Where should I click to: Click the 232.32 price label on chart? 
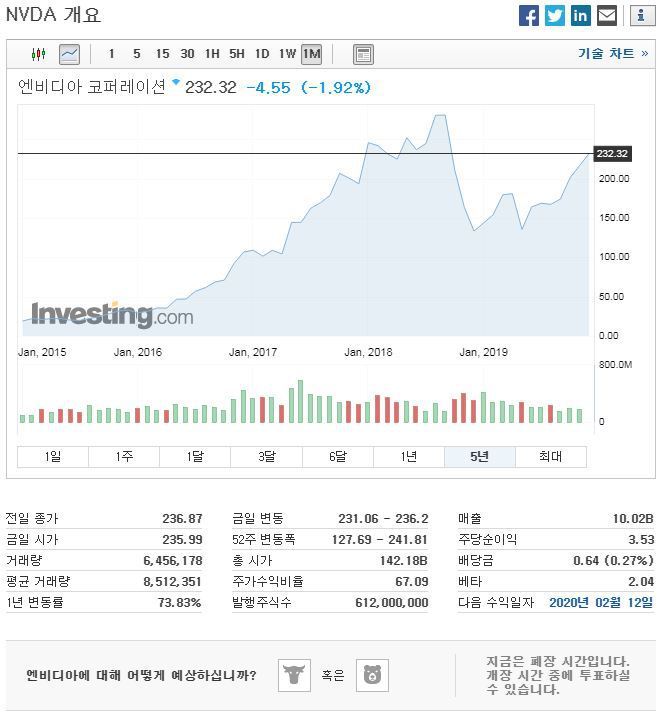pos(612,154)
